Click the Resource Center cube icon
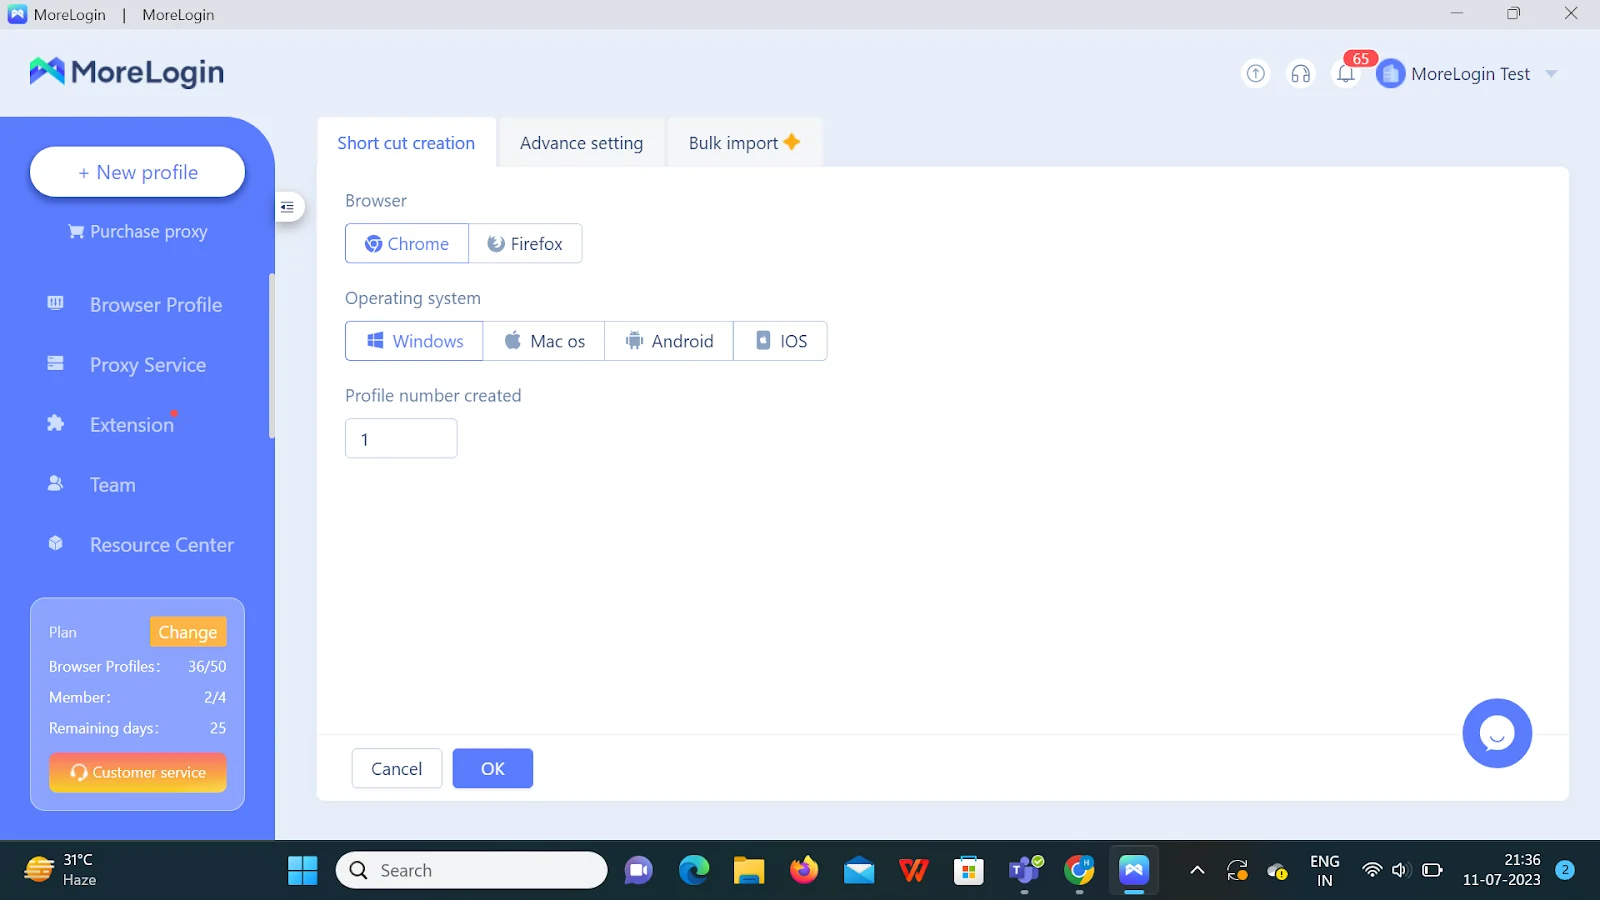This screenshot has width=1600, height=900. 56,543
